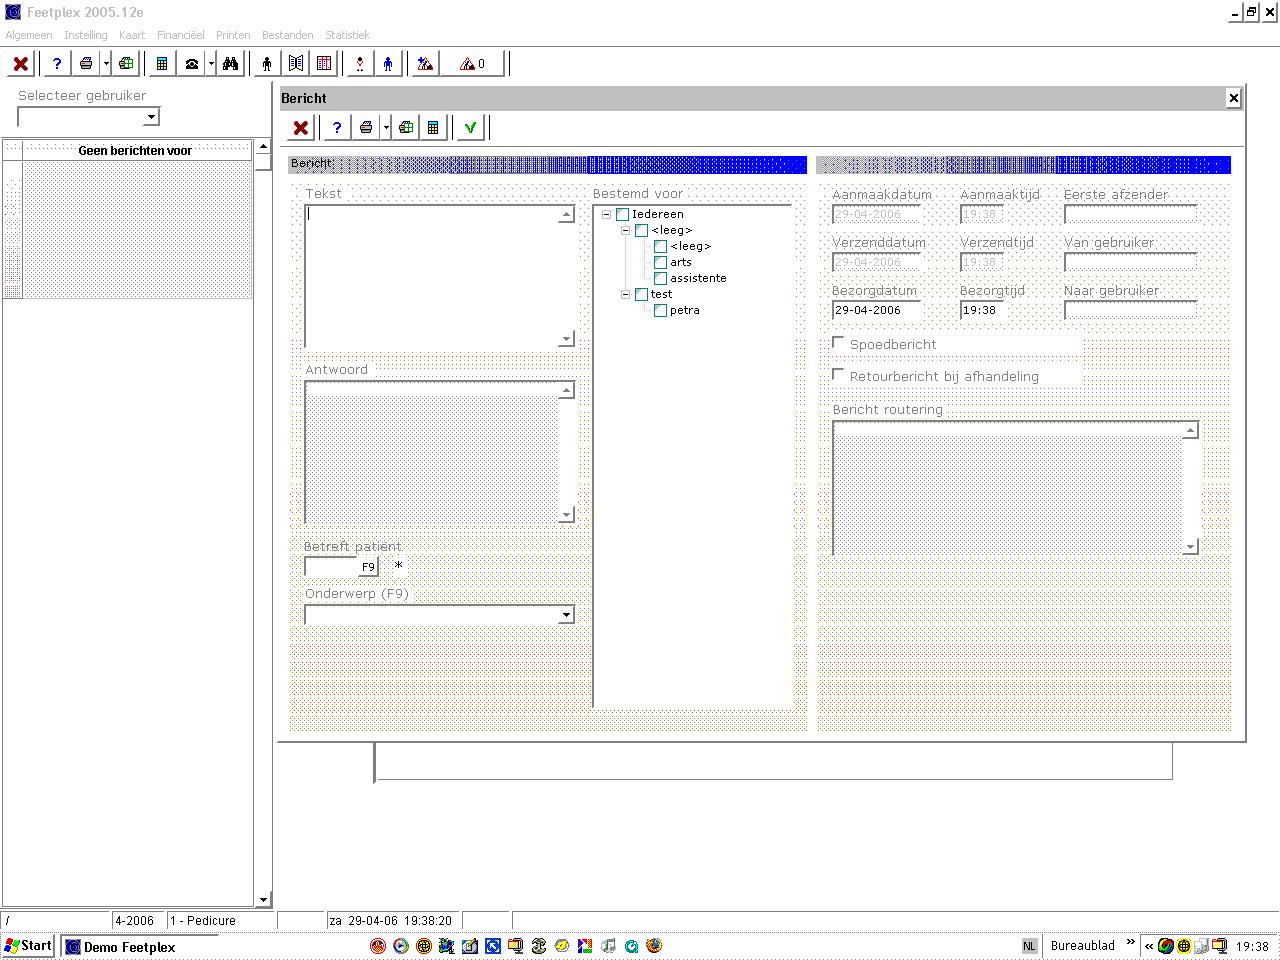Open the Onderwerp (F9) dropdown
The image size is (1280, 960).
[566, 615]
